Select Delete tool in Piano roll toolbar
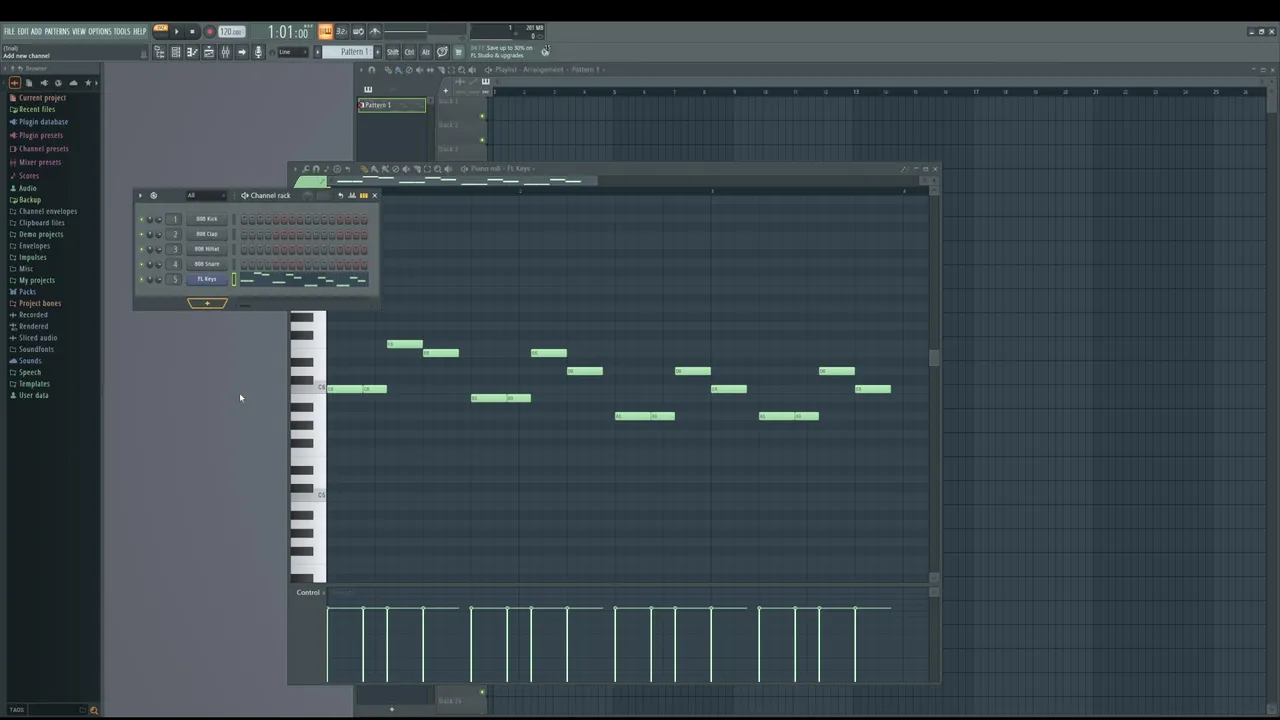This screenshot has height=720, width=1280. point(396,169)
